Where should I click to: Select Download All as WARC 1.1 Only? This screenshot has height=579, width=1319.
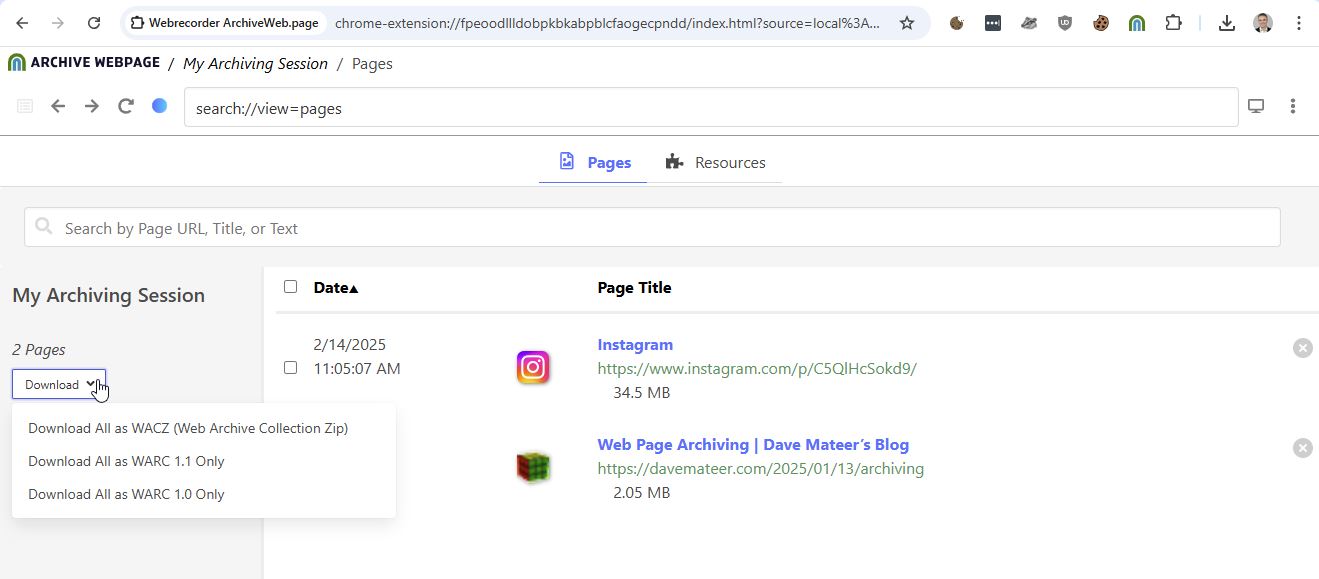[126, 461]
